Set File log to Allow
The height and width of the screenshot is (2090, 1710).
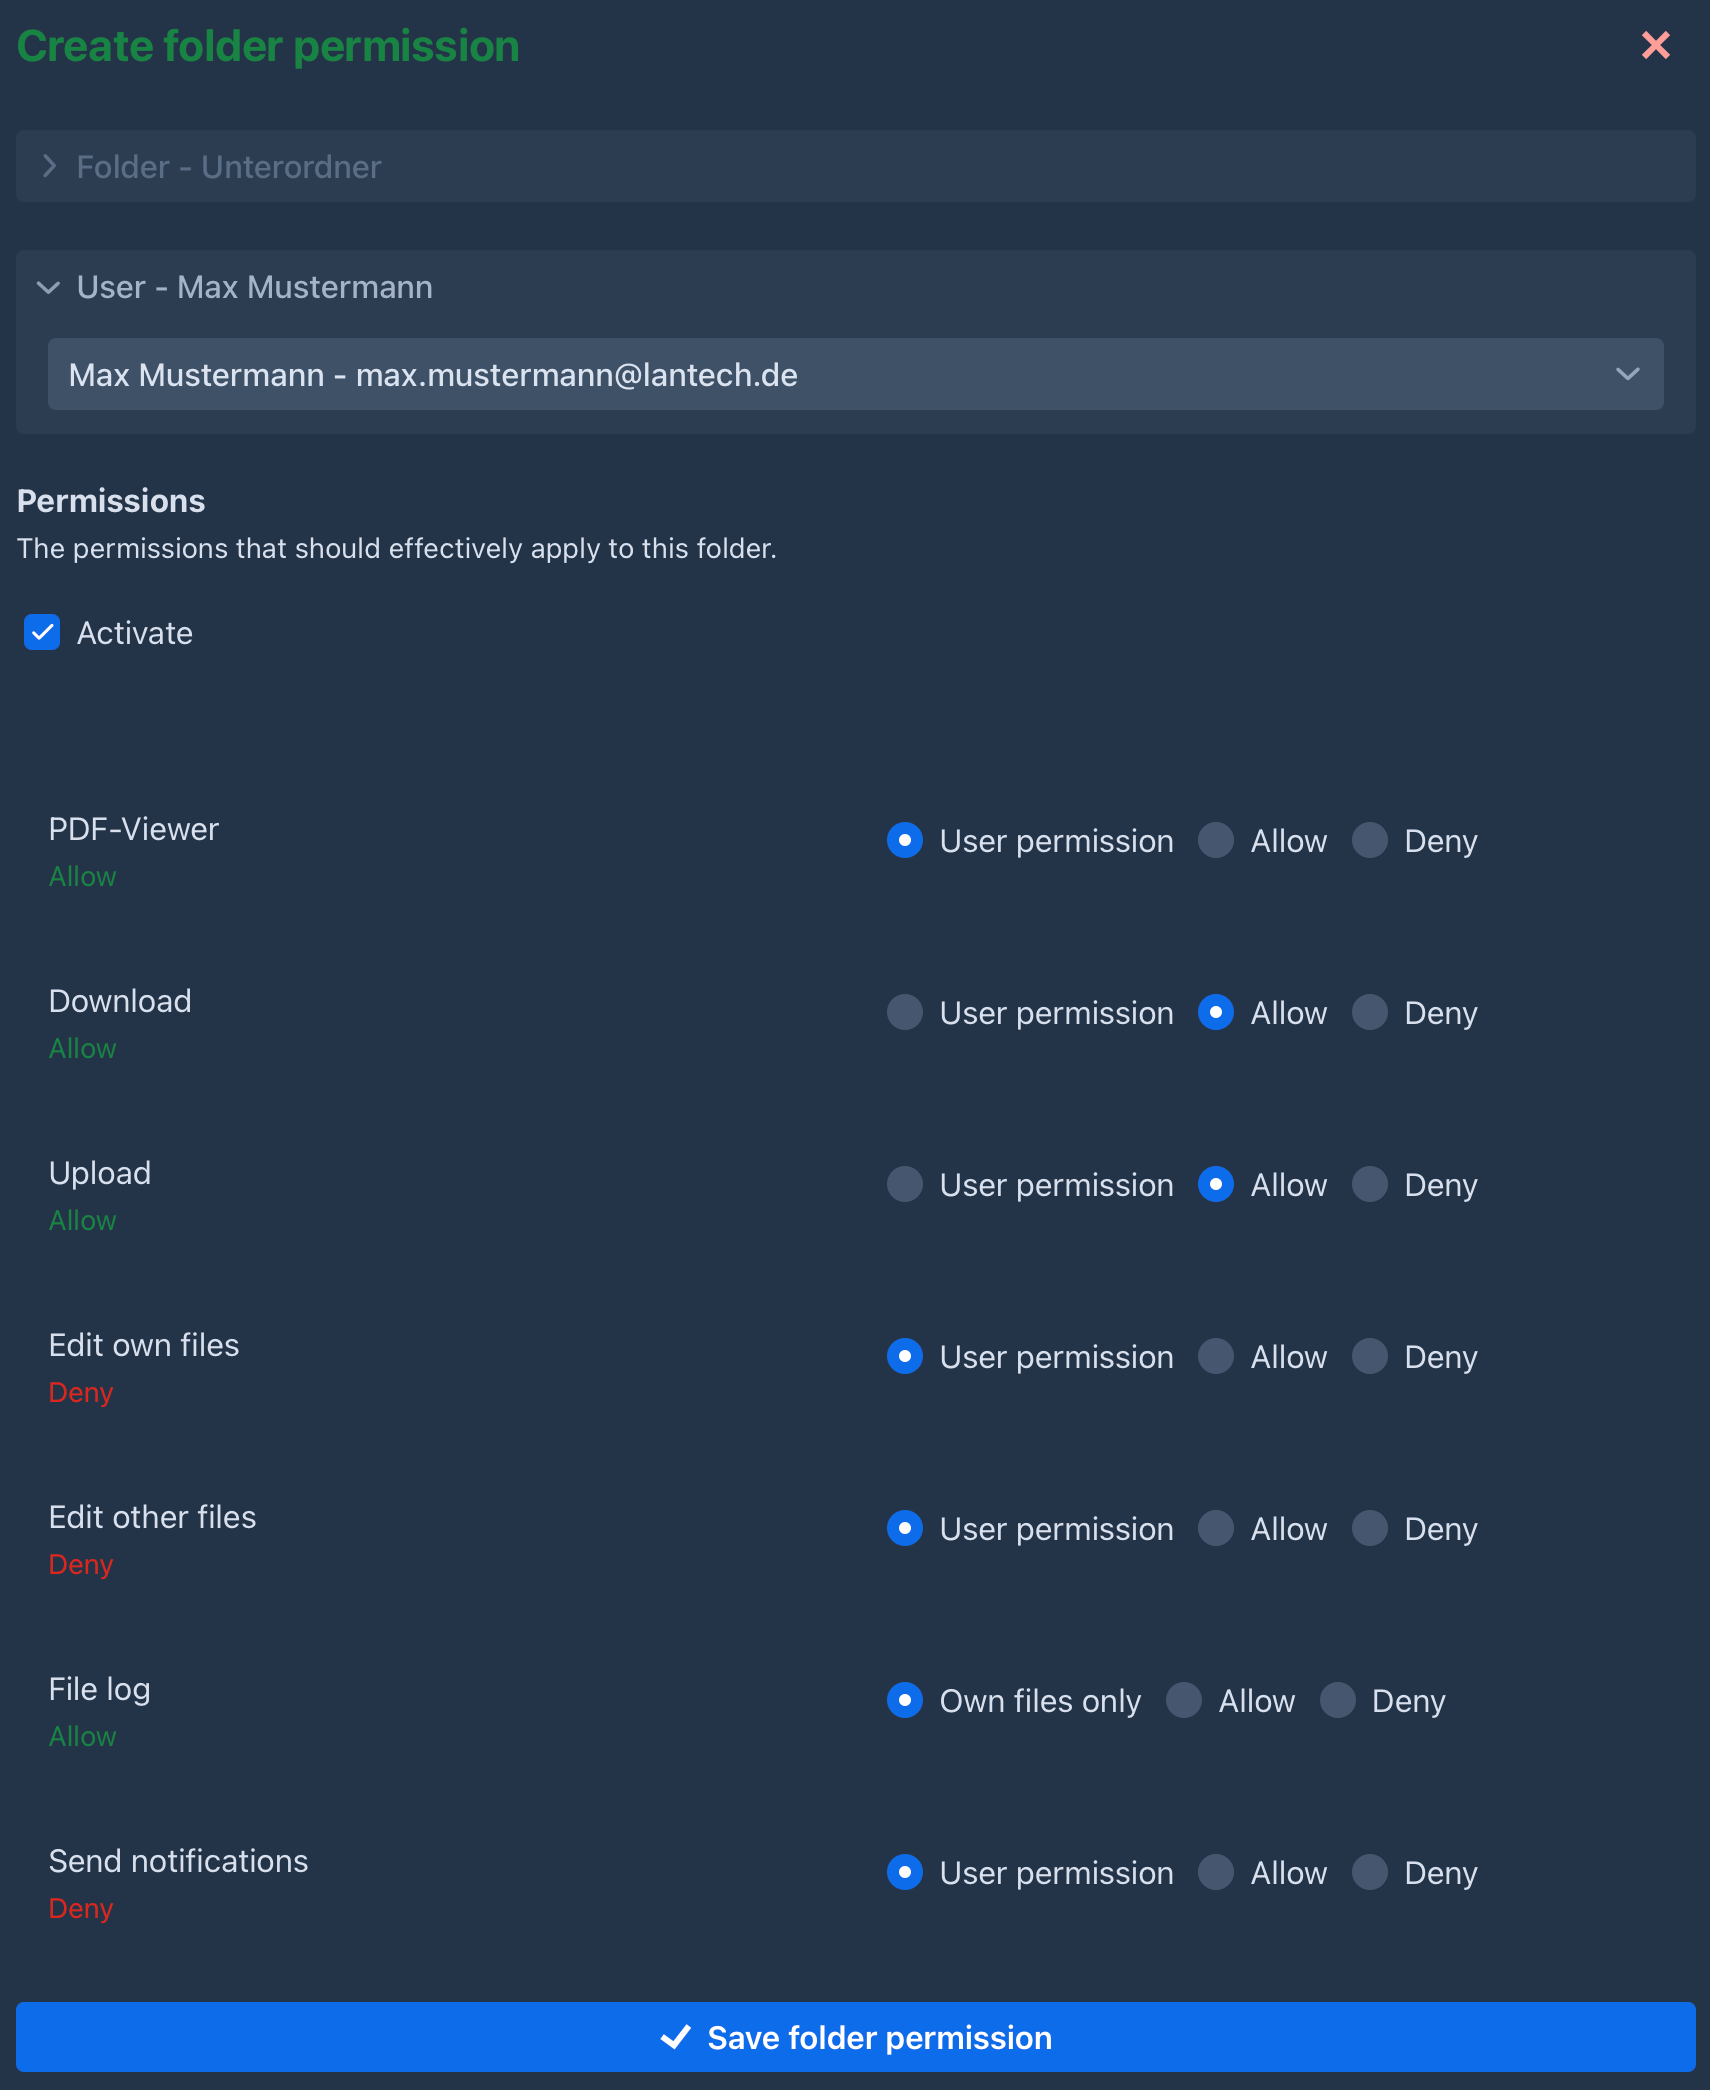(1184, 1700)
